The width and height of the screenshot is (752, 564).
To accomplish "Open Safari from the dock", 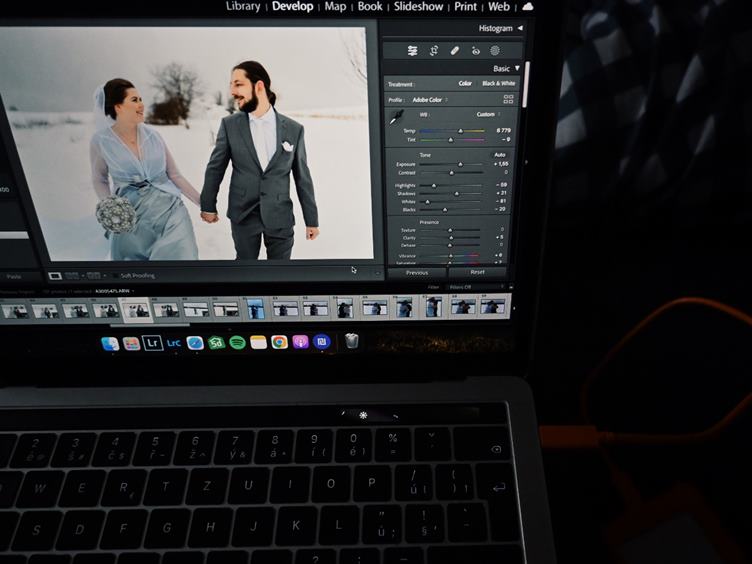I will point(195,343).
